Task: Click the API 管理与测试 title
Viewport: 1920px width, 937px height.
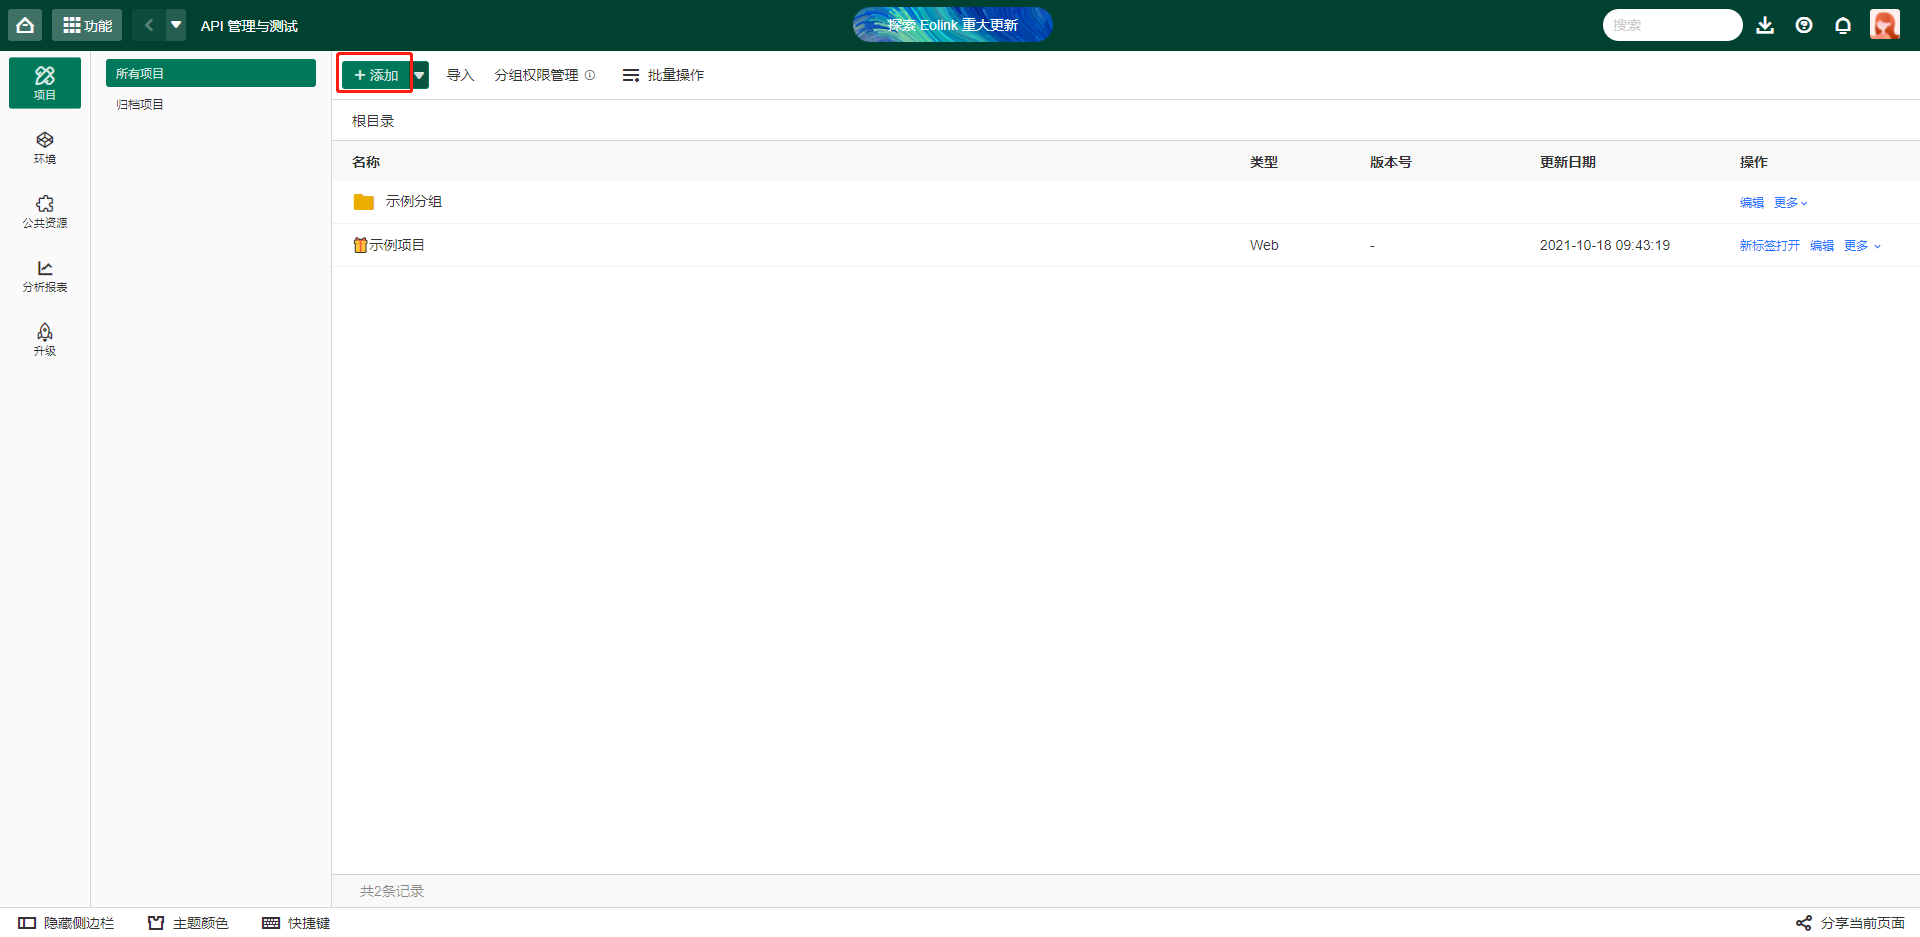Action: (x=249, y=26)
